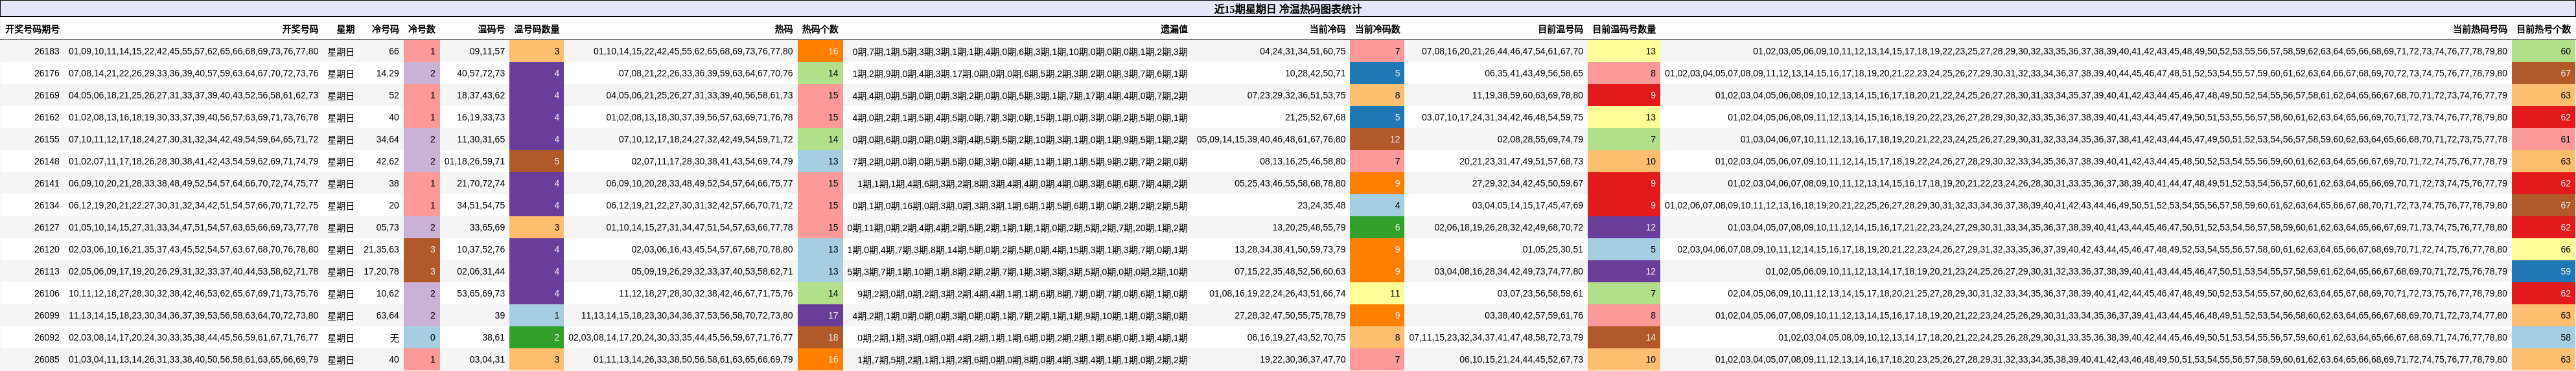Click the yellow current hot count '66' in row 26120
The width and height of the screenshot is (2576, 371).
click(x=2543, y=249)
